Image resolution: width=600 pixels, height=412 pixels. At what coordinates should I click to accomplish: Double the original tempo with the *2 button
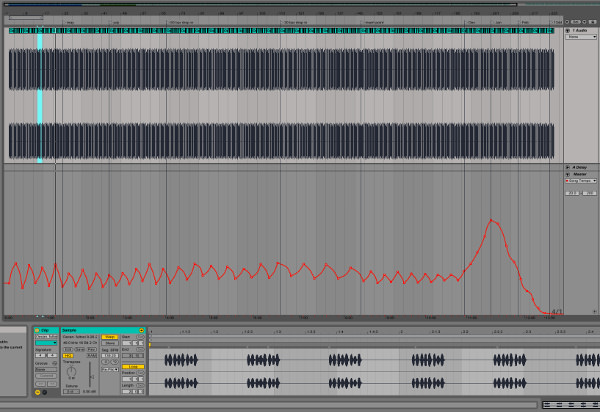114,362
